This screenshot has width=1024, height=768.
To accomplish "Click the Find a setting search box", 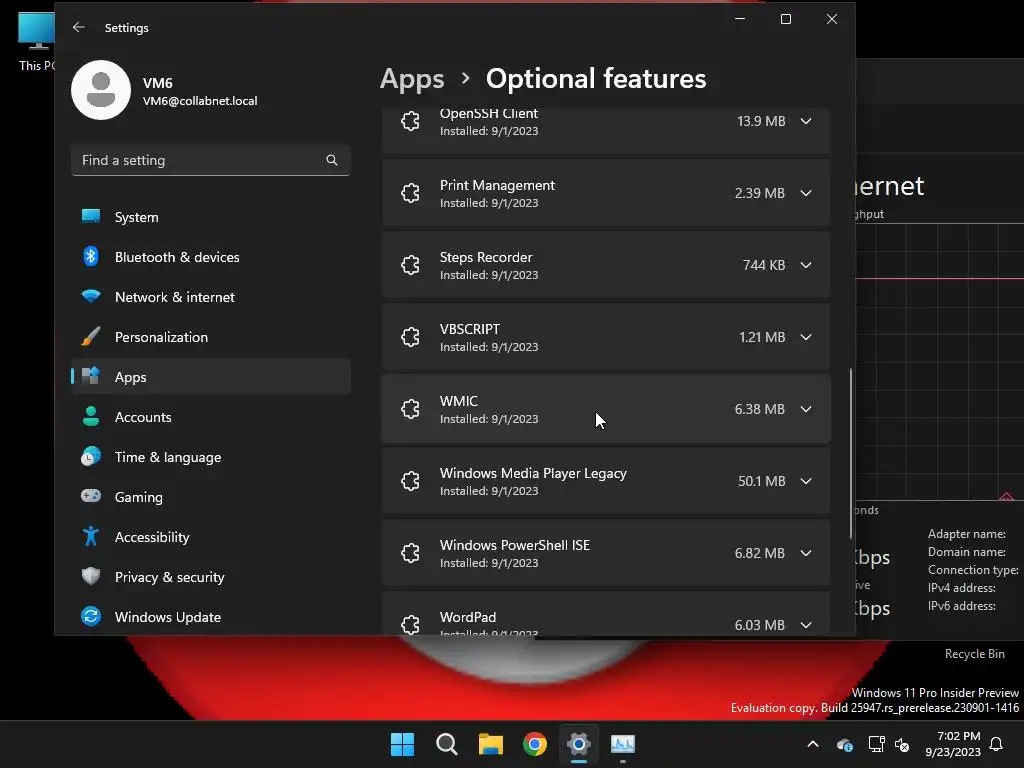I will tap(210, 160).
